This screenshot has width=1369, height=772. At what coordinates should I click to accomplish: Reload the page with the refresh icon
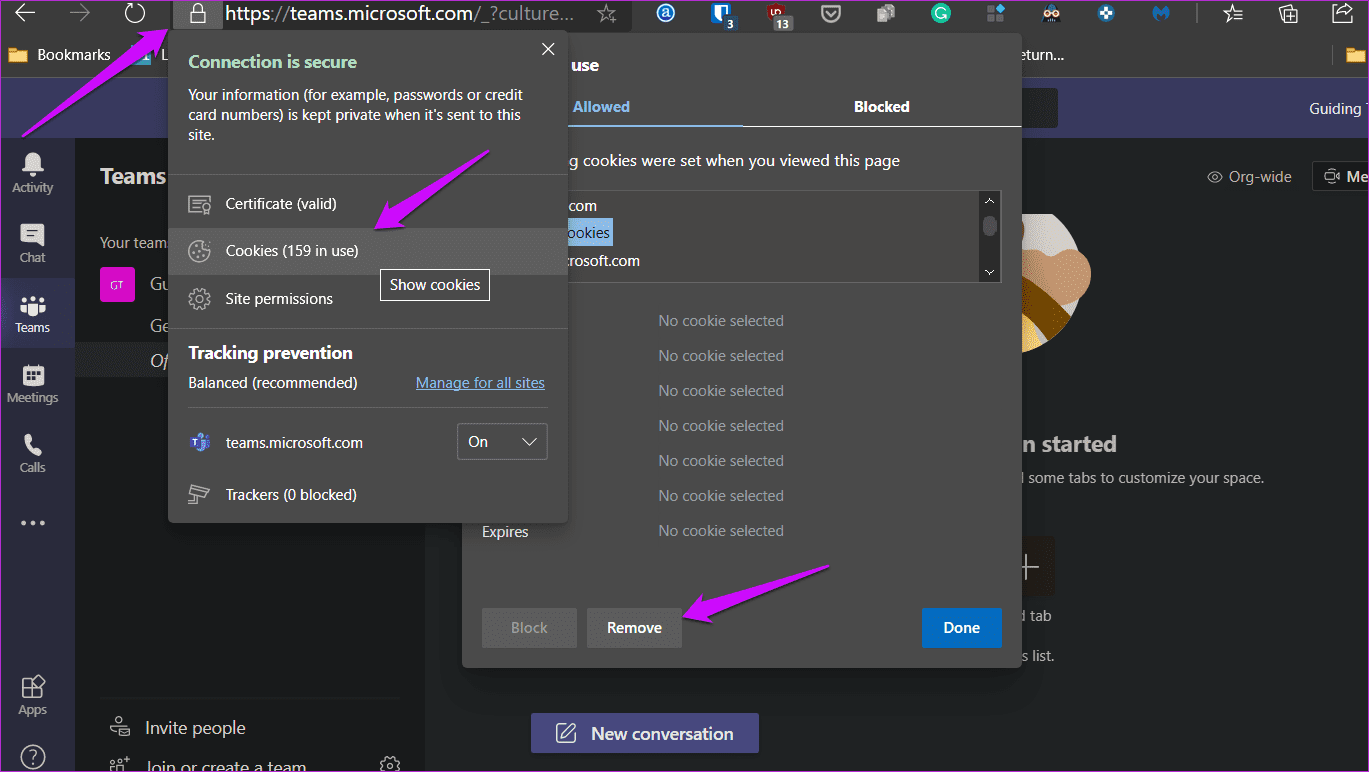(x=134, y=14)
